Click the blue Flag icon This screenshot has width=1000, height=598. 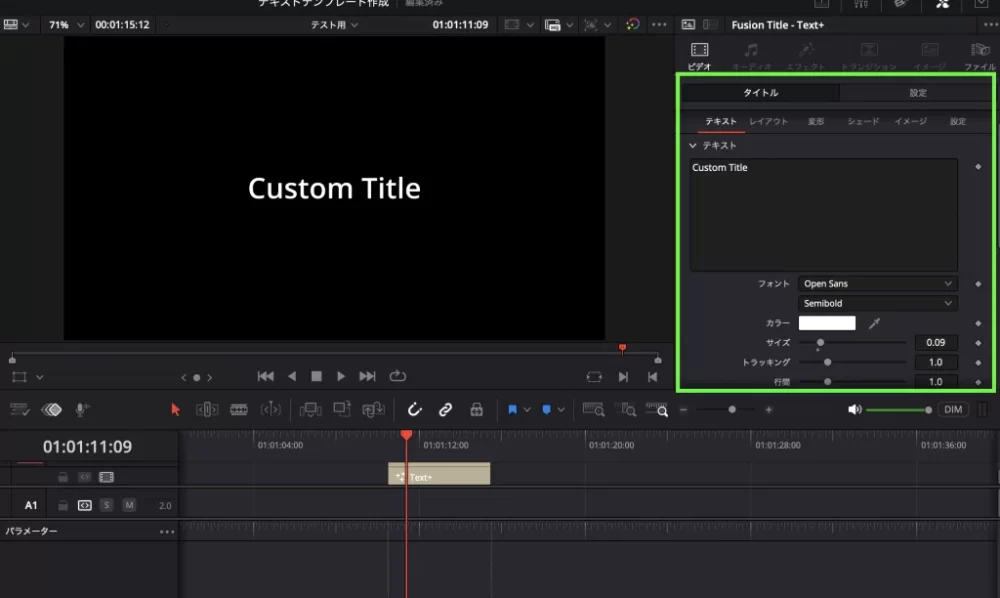click(x=512, y=409)
